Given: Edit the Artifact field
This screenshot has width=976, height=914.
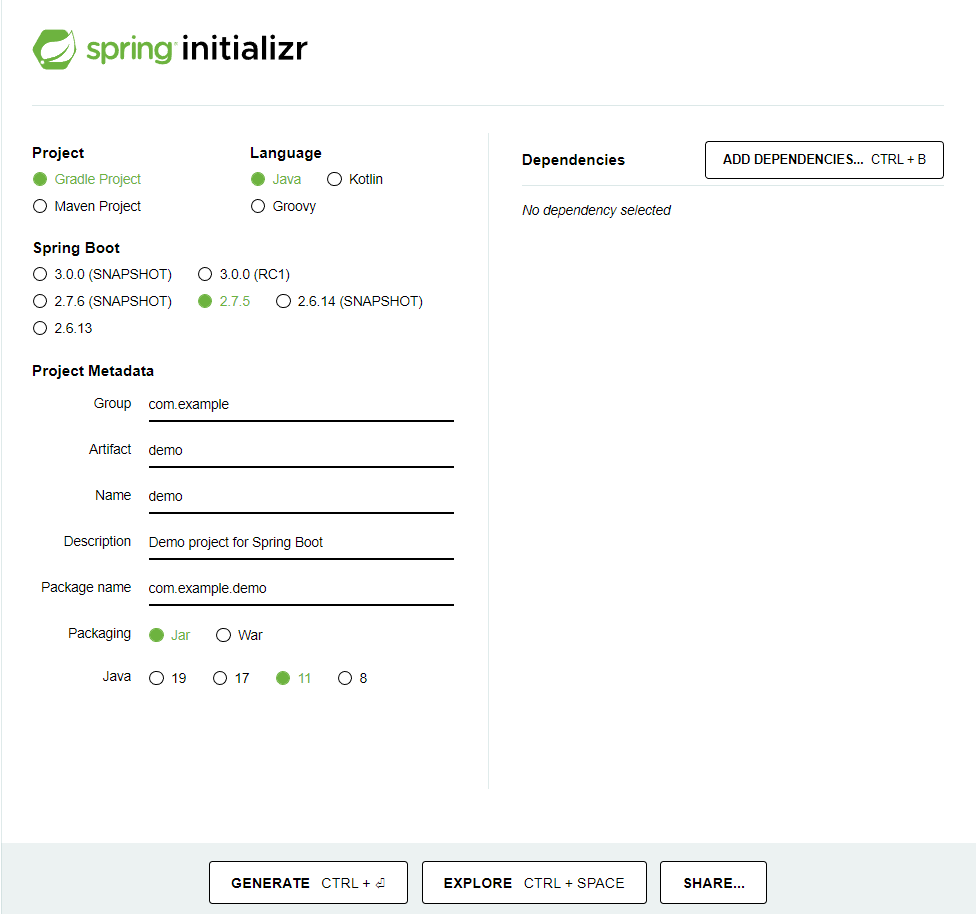Looking at the screenshot, I should pyautogui.click(x=301, y=451).
